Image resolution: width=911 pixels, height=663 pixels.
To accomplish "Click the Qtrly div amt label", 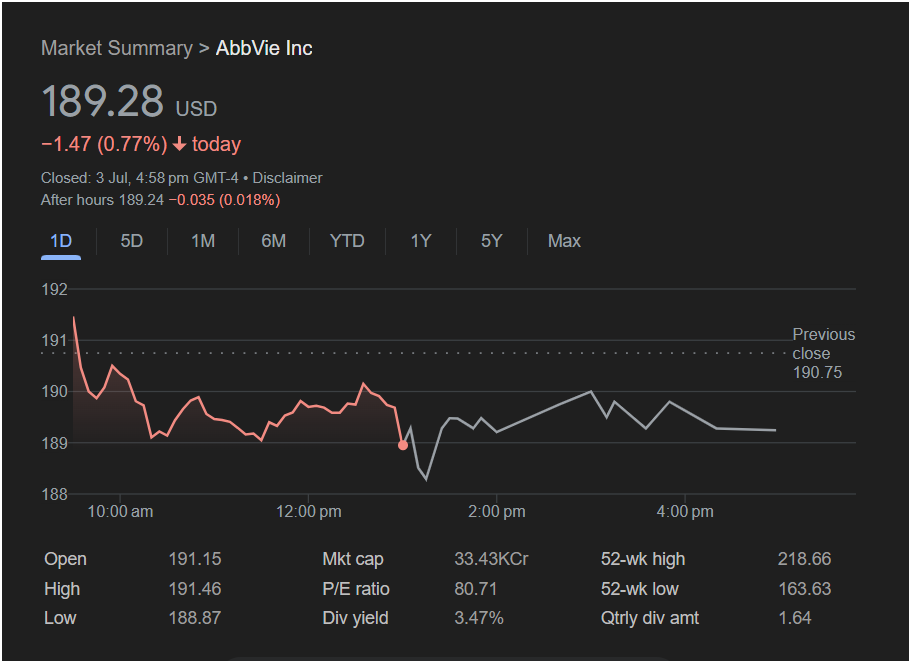I will [650, 618].
